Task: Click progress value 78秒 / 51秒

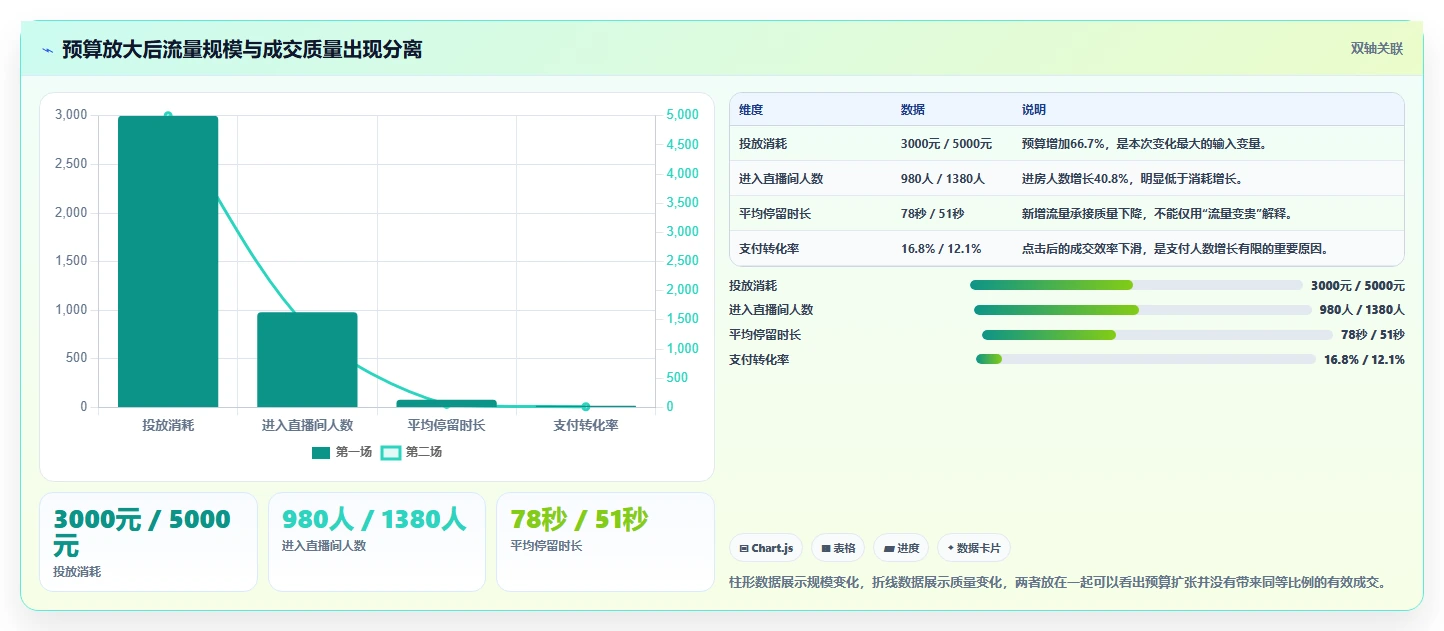Action: point(1373,335)
